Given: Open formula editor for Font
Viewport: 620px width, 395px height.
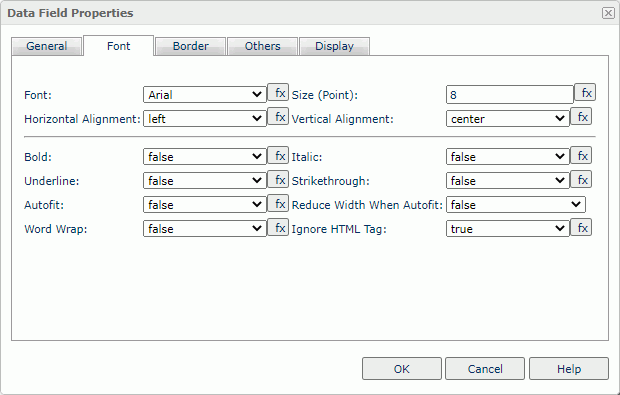Looking at the screenshot, I should pyautogui.click(x=278, y=93).
